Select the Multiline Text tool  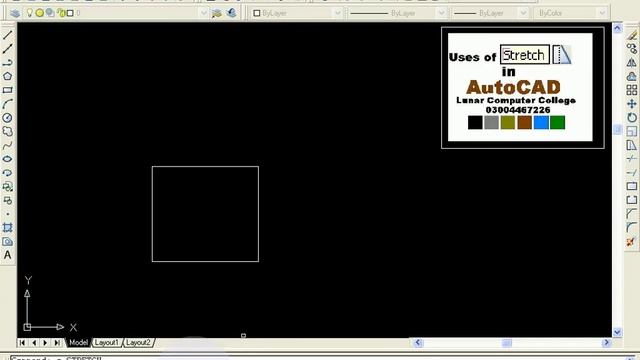[x=7, y=255]
